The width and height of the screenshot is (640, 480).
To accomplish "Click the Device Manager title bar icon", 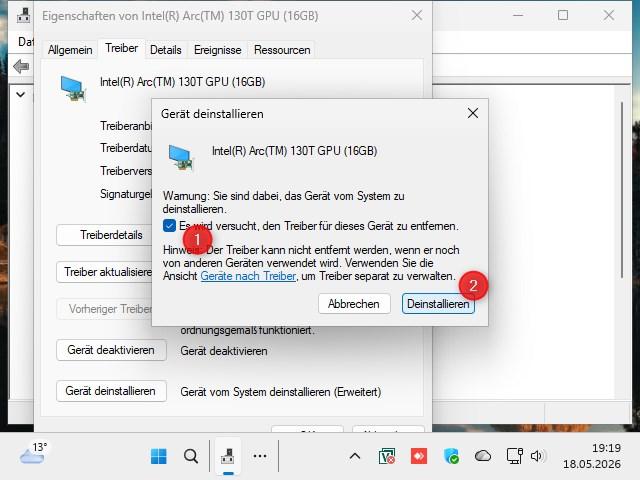I will coord(24,16).
